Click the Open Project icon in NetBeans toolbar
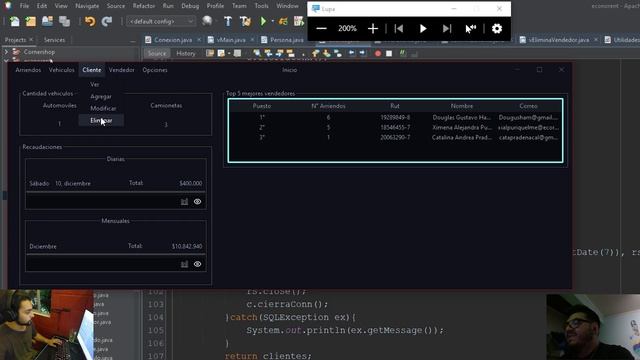 pos(47,21)
